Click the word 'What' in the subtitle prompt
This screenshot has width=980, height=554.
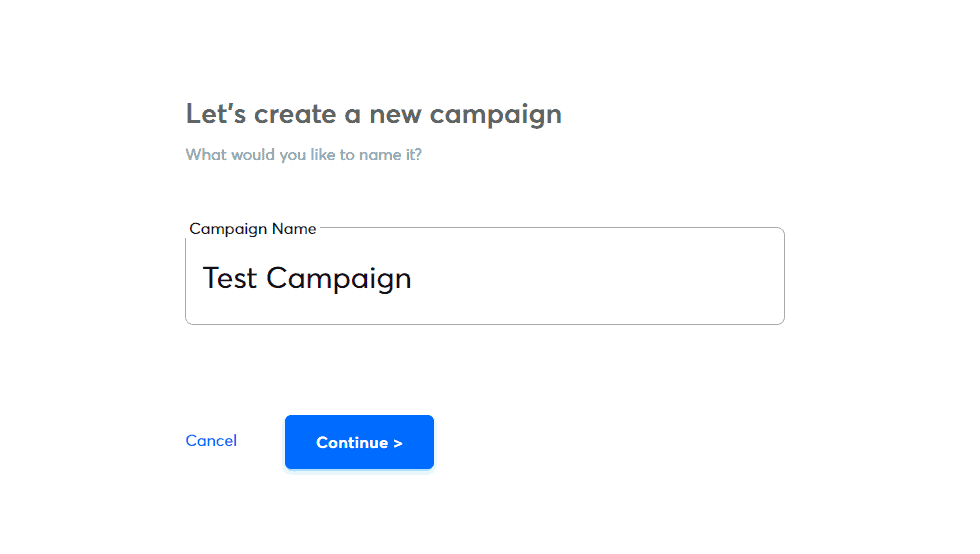point(206,155)
